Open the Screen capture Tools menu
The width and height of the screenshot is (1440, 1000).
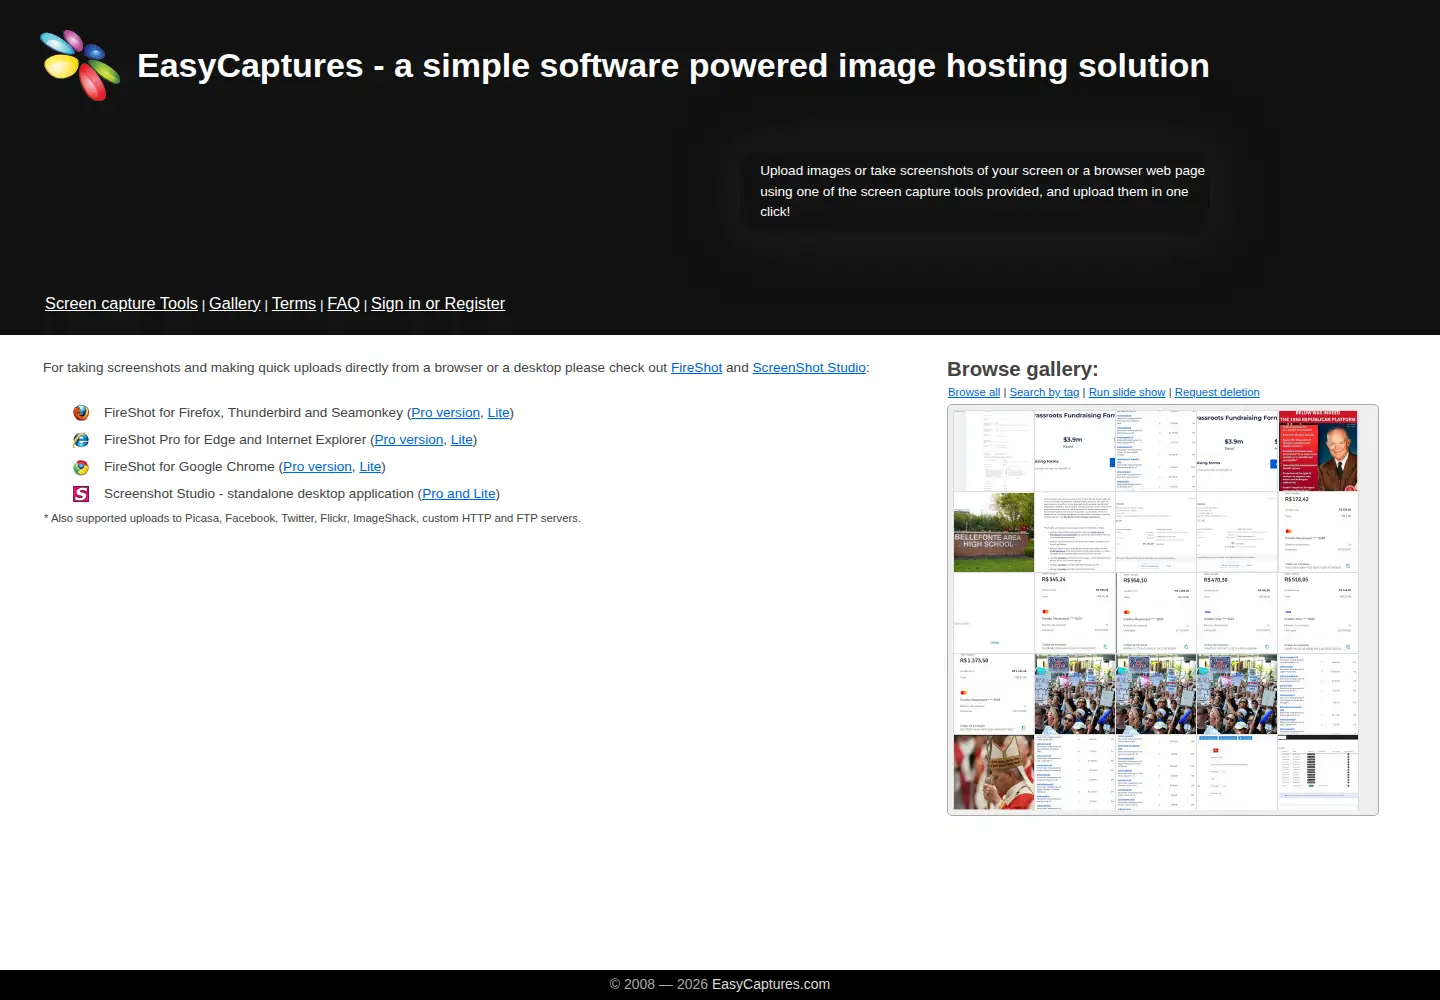point(121,303)
